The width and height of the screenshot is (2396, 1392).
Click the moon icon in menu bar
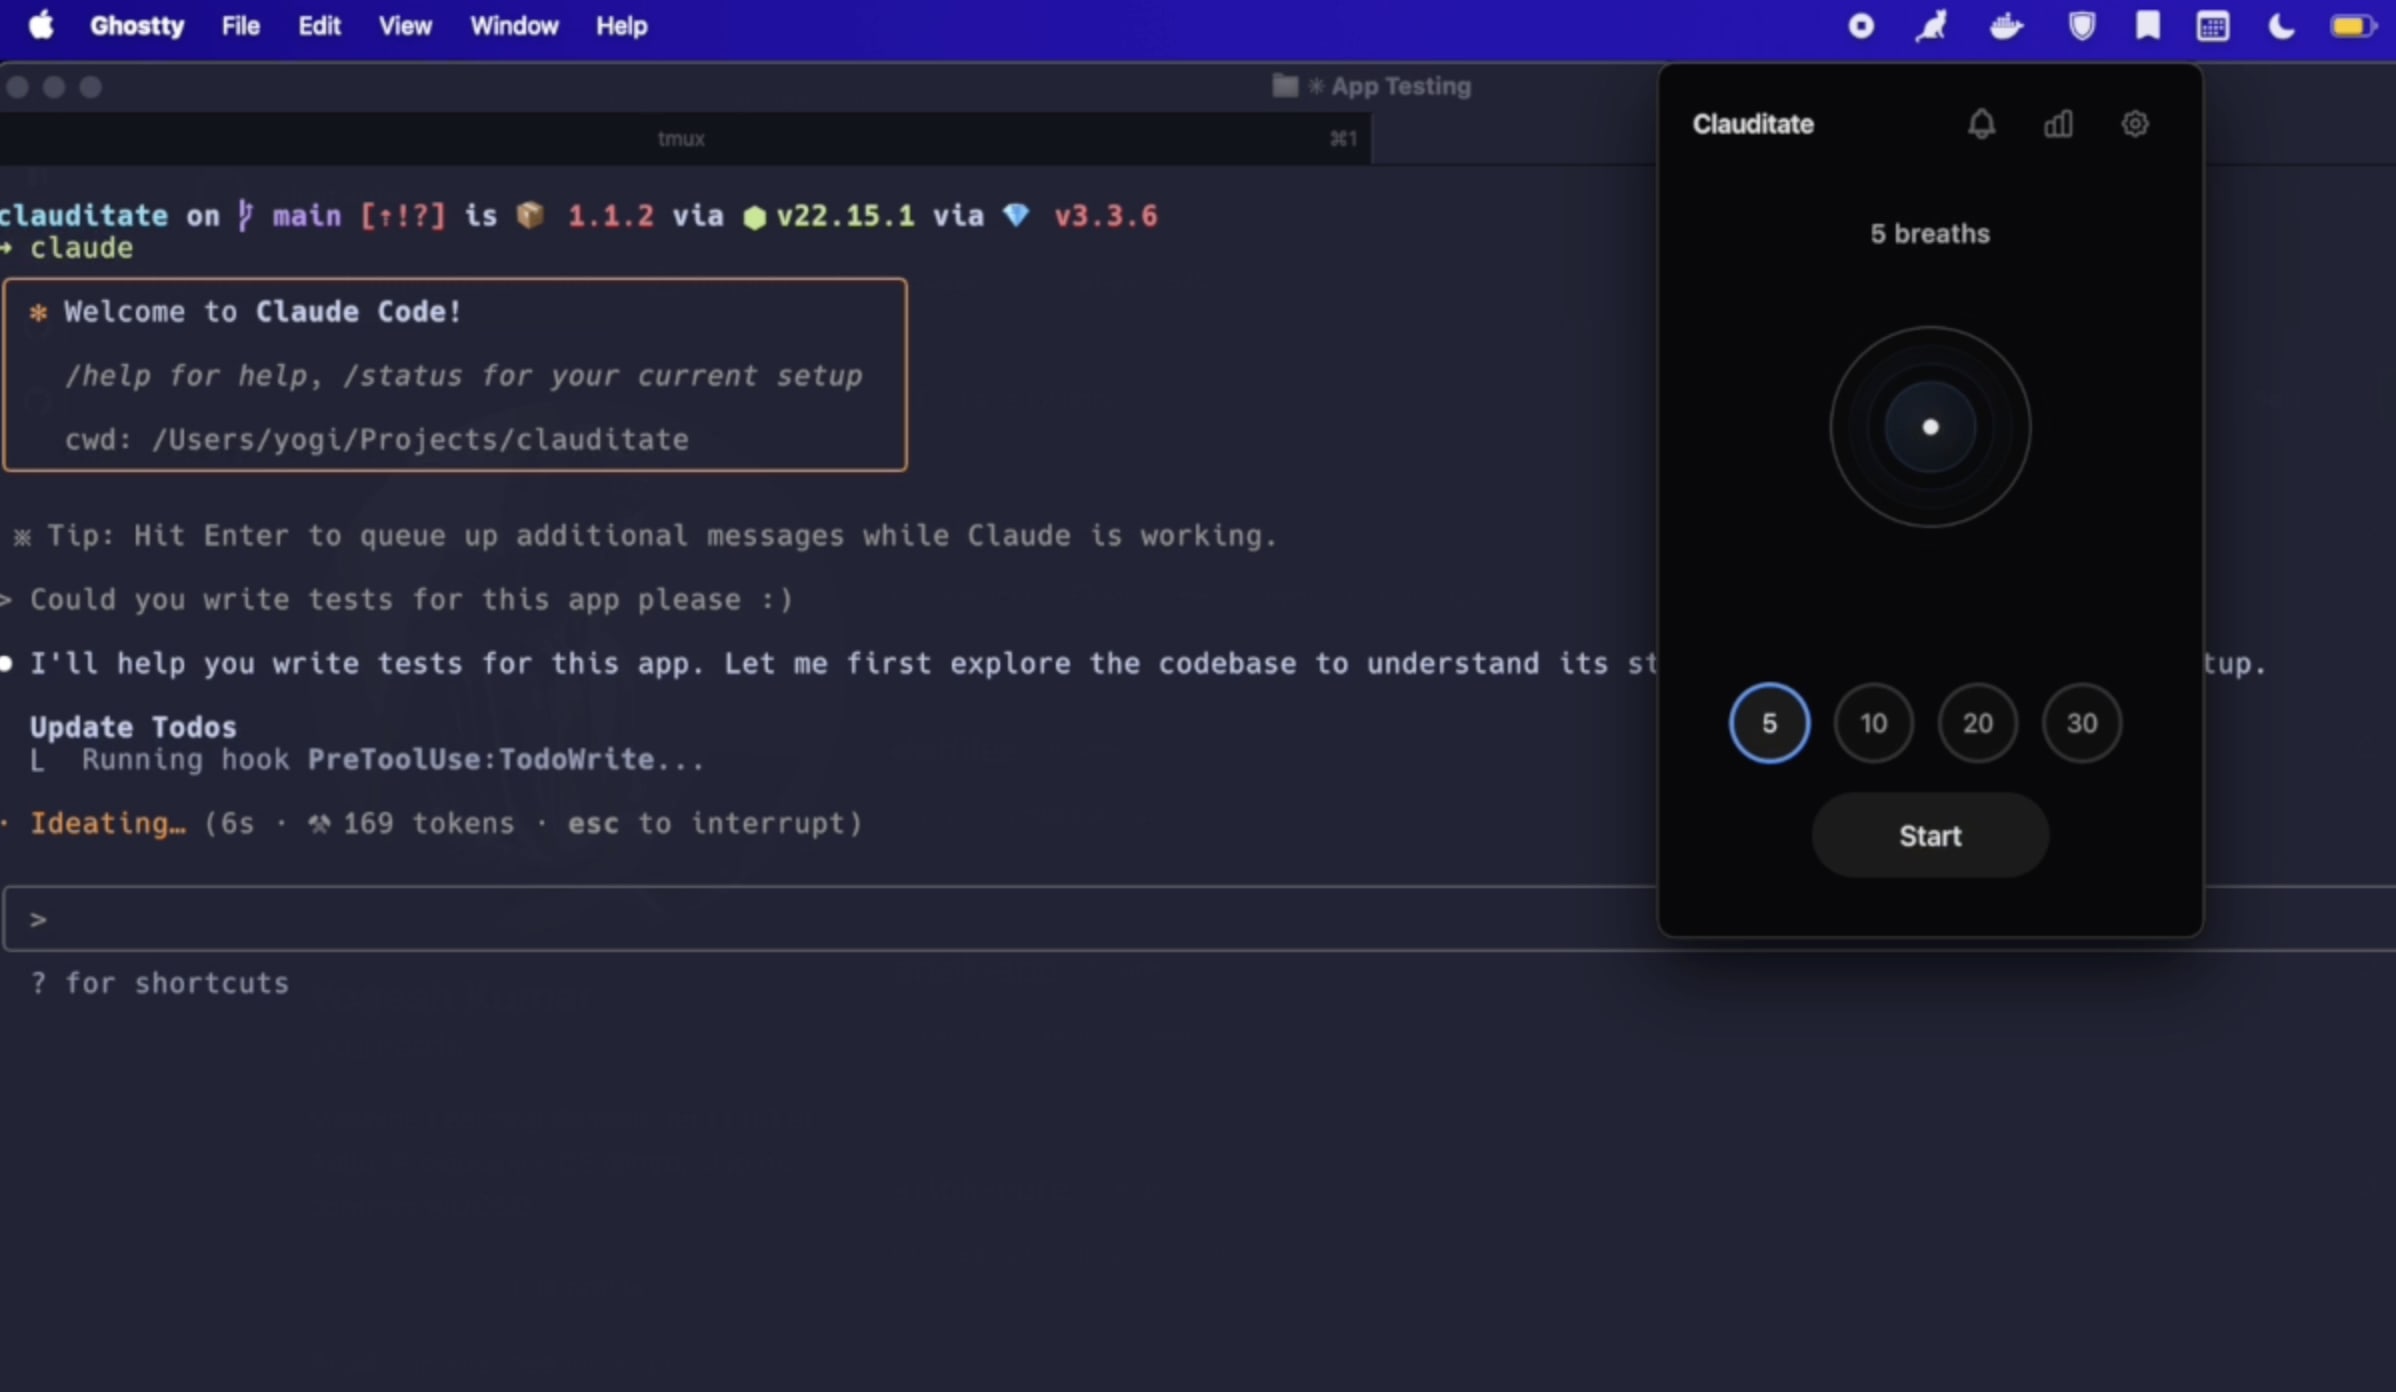pos(2280,25)
